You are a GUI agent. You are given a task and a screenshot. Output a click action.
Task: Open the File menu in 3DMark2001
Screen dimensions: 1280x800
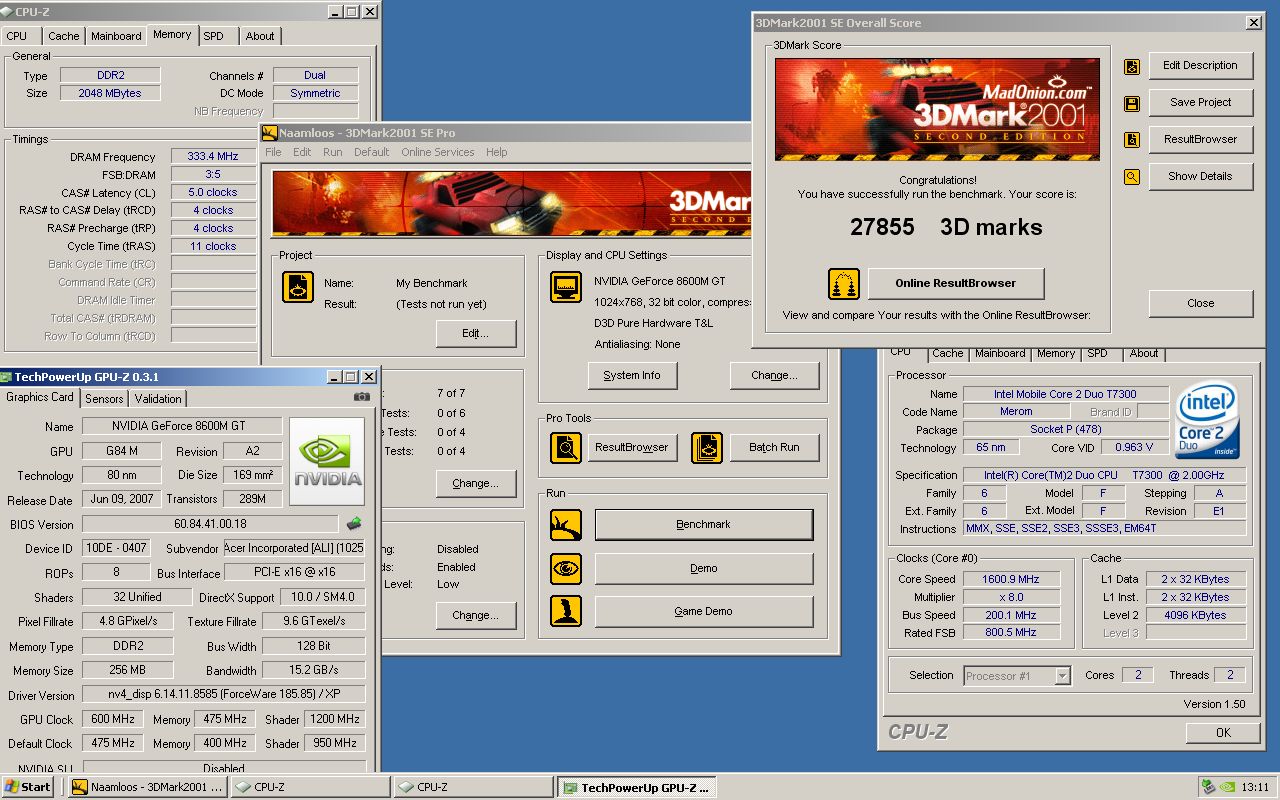[x=273, y=152]
